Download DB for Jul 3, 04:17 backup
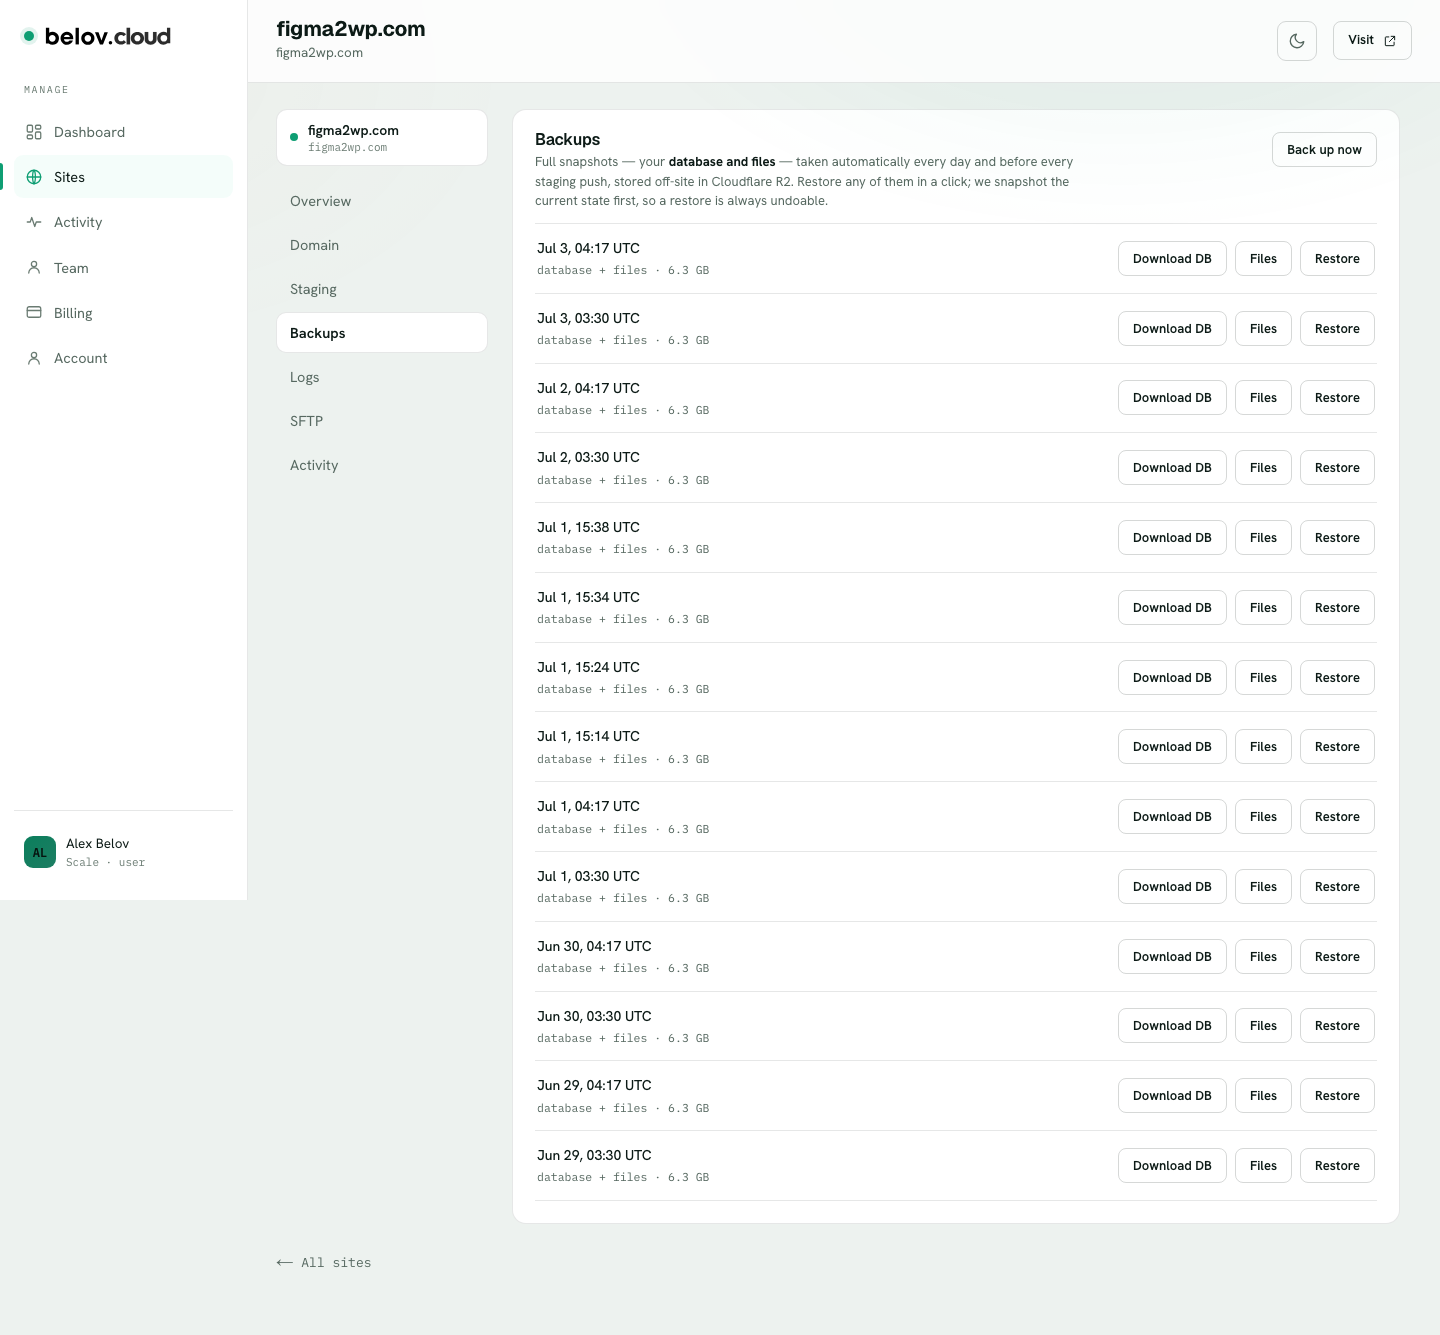 click(x=1172, y=259)
